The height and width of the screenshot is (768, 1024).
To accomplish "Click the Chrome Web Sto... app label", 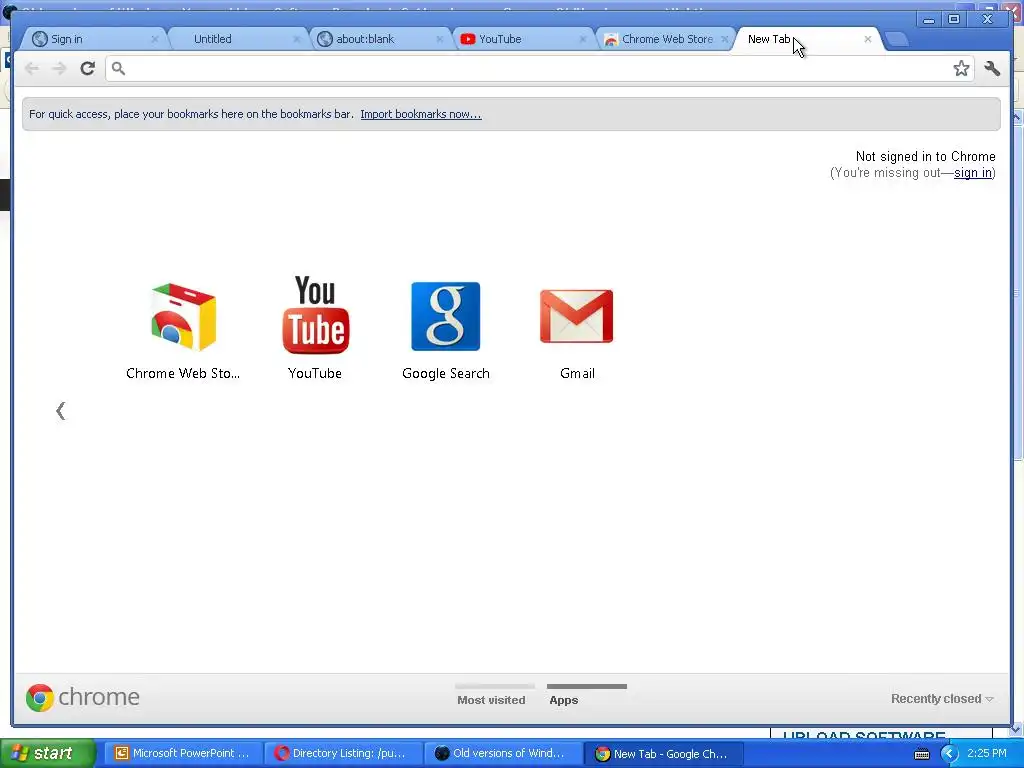I will (x=183, y=374).
